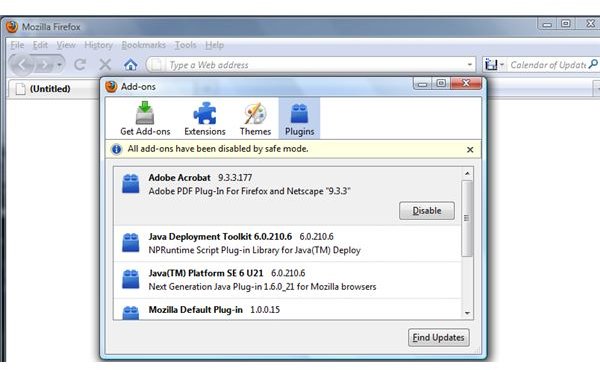The width and height of the screenshot is (600, 370).
Task: Maximize the Add-ons window
Action: pos(441,83)
